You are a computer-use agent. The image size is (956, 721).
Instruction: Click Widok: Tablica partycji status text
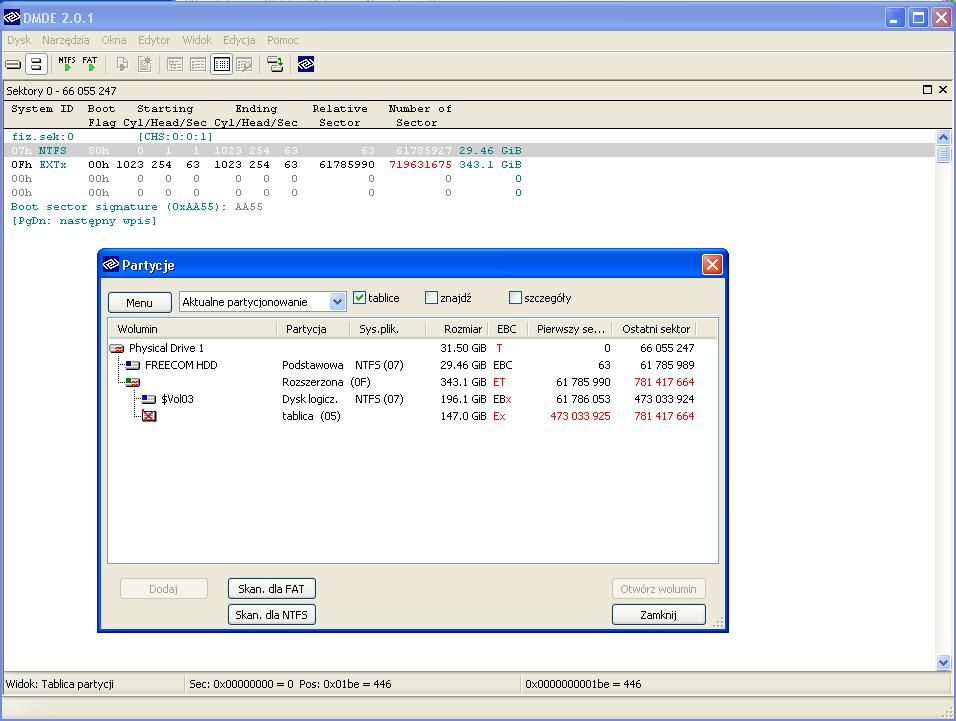pos(60,684)
